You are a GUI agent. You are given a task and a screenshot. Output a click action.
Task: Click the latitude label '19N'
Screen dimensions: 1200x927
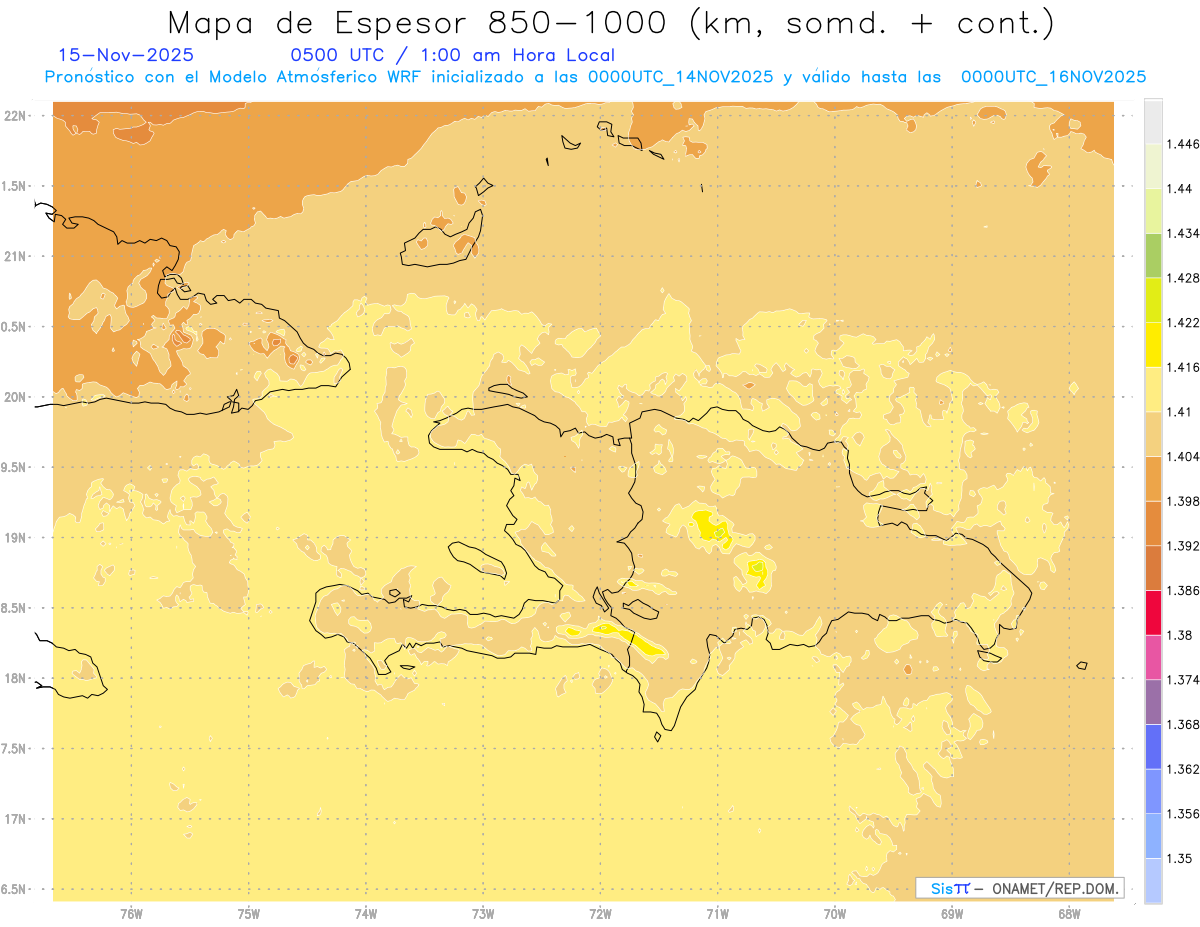pos(15,538)
